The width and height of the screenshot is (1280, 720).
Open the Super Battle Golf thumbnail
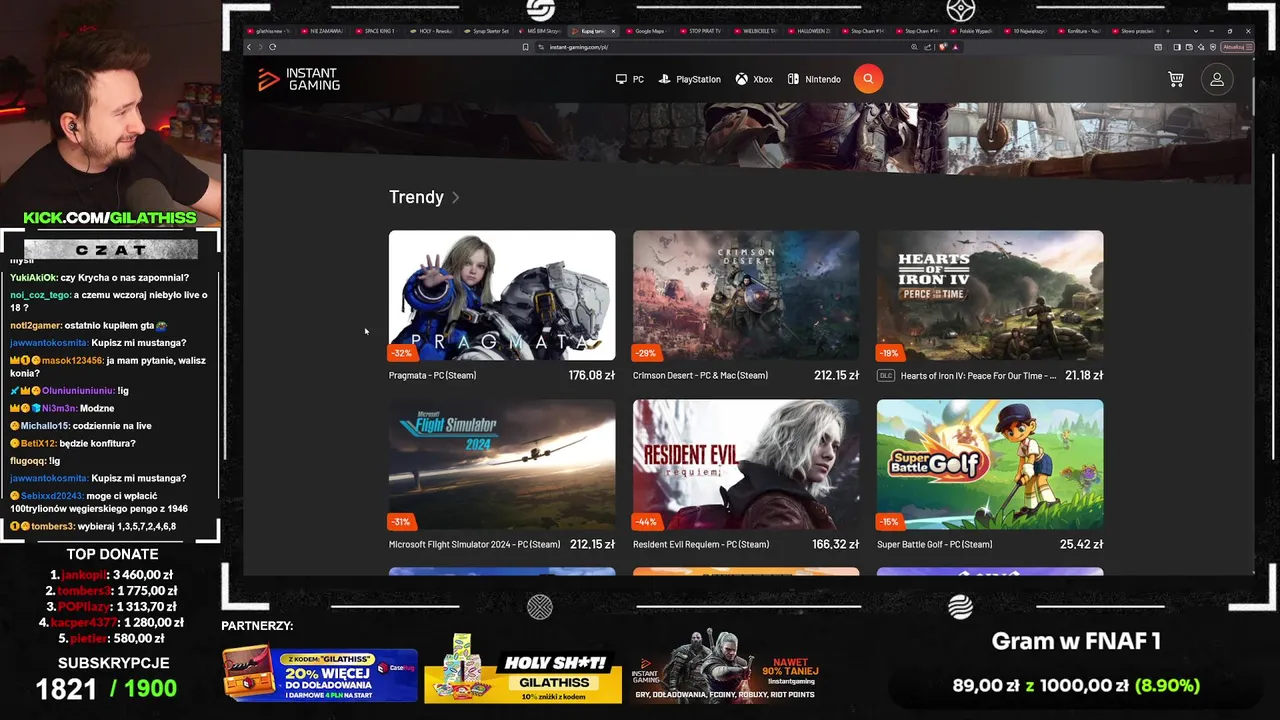point(990,464)
